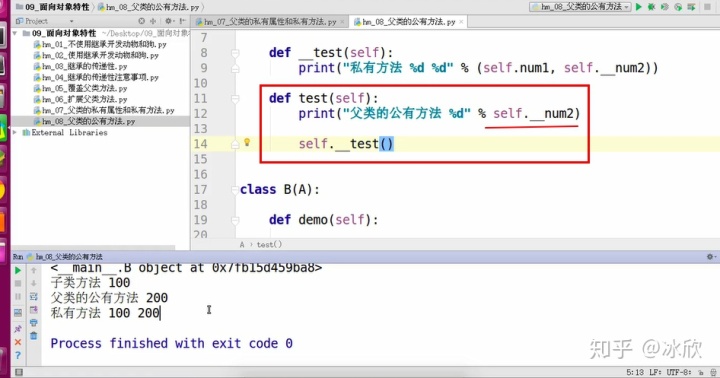Collapse the 09_面向对象特性 project folder
The width and height of the screenshot is (720, 378).
pyautogui.click(x=15, y=33)
